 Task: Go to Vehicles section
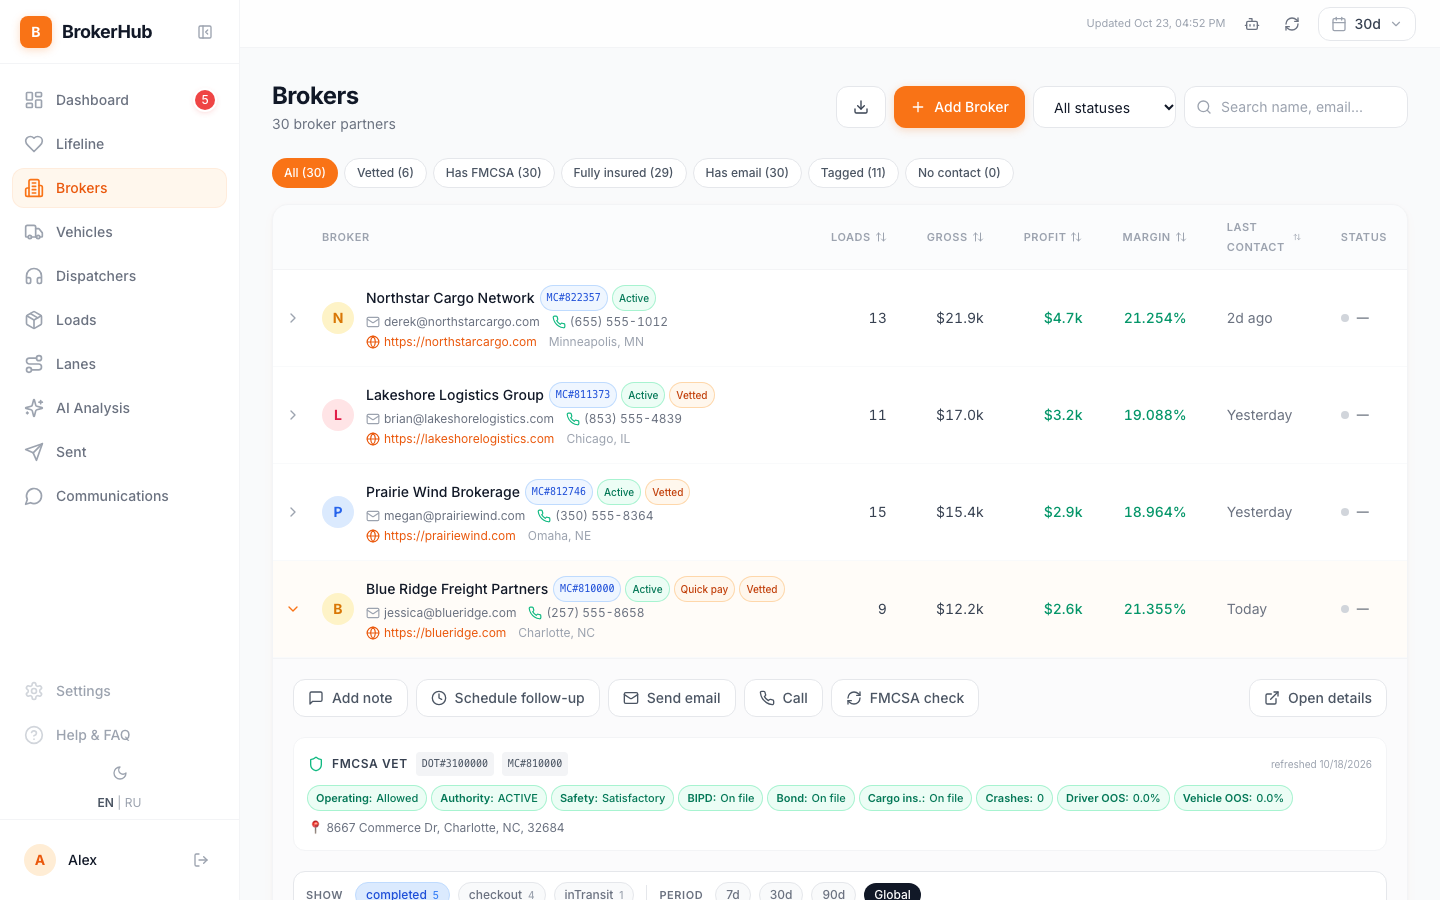click(x=119, y=232)
